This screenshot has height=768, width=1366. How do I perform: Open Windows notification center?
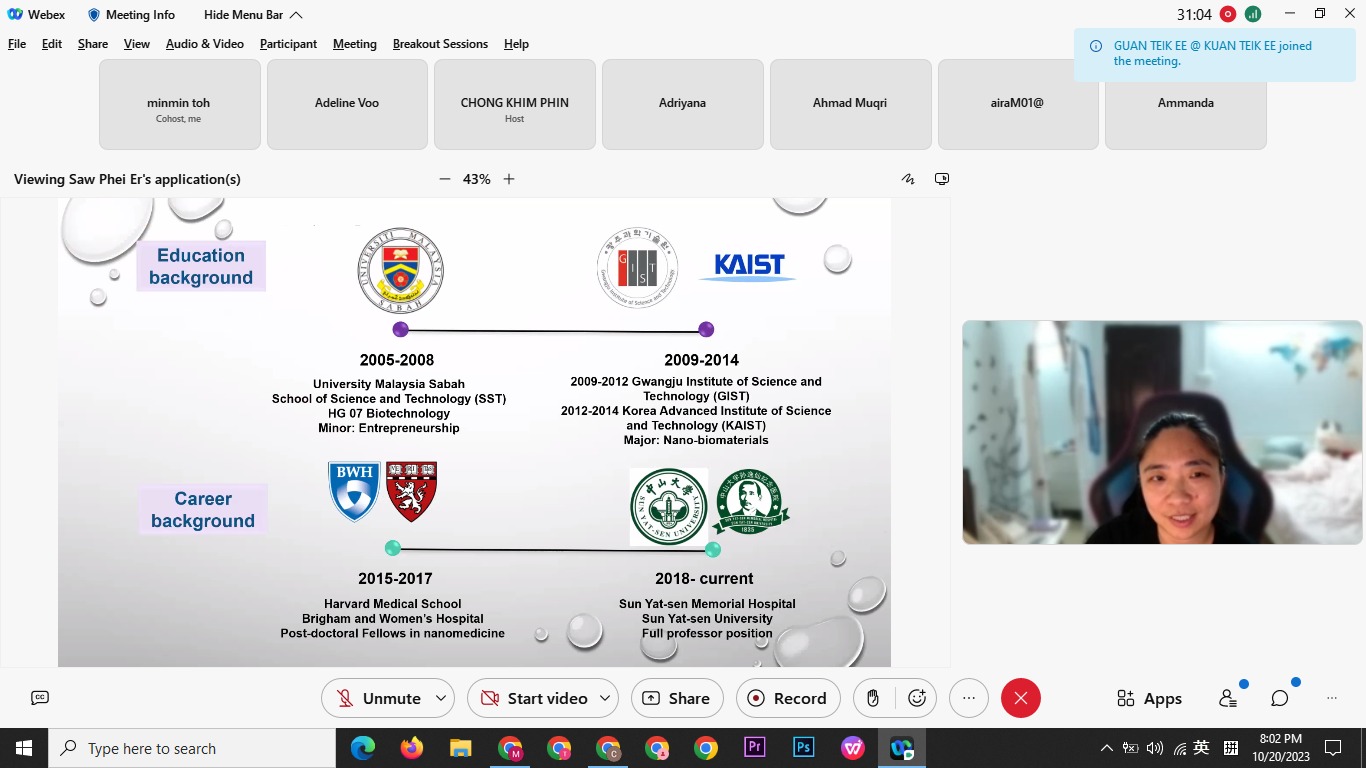click(1333, 748)
